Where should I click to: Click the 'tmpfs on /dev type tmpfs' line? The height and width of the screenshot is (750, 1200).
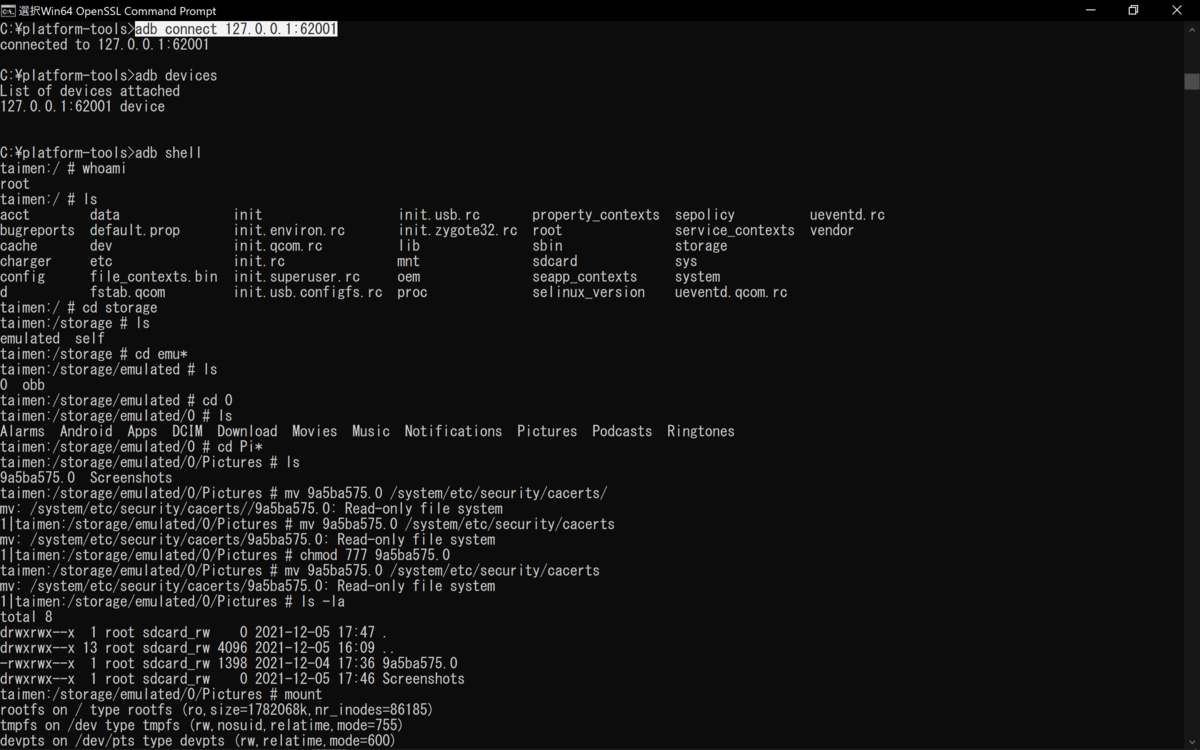(201, 725)
